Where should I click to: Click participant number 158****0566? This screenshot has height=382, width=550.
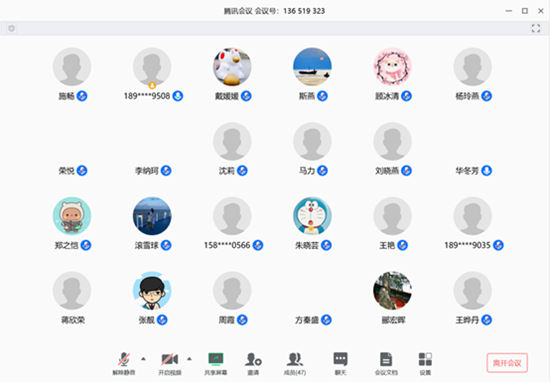point(227,245)
